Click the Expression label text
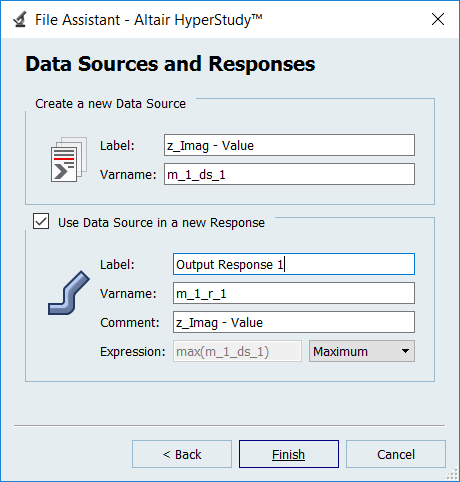 133,351
